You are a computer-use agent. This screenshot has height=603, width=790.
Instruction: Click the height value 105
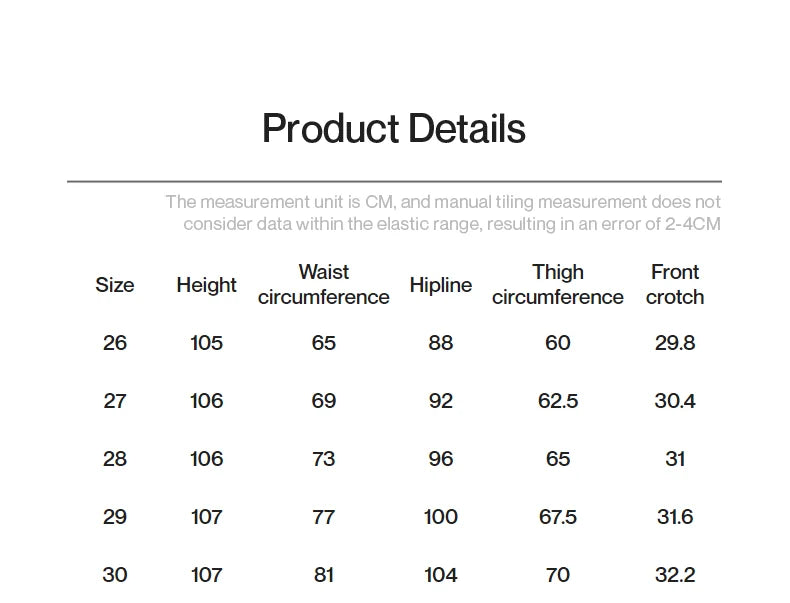point(206,343)
